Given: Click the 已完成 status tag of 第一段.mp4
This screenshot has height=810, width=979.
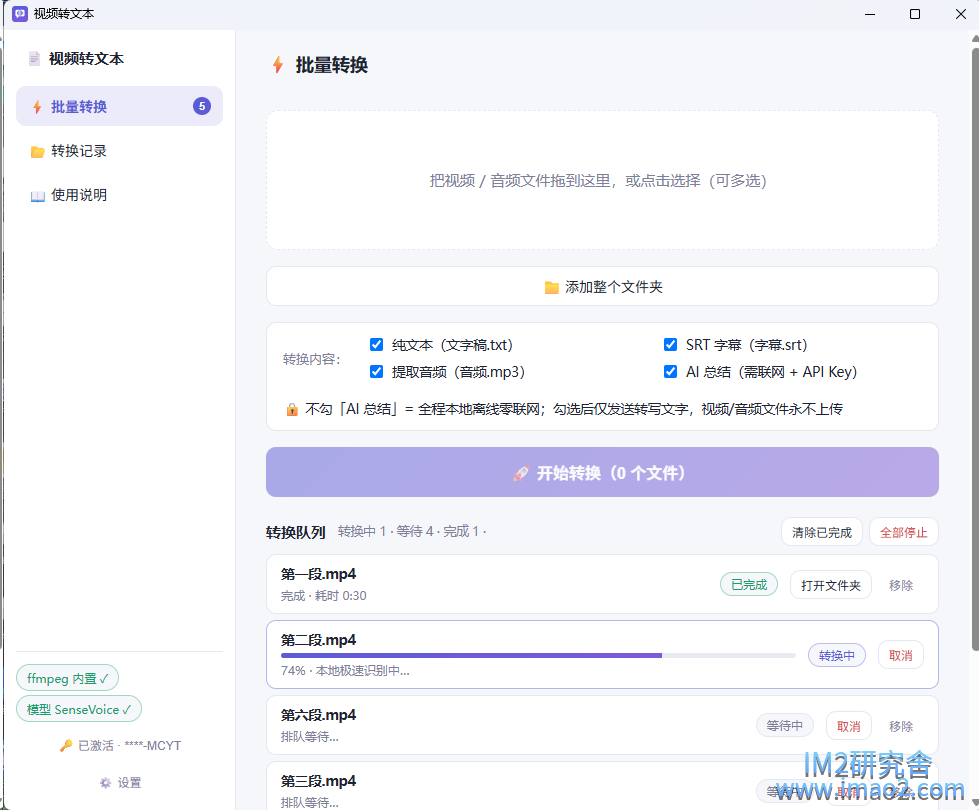Looking at the screenshot, I should coord(749,585).
